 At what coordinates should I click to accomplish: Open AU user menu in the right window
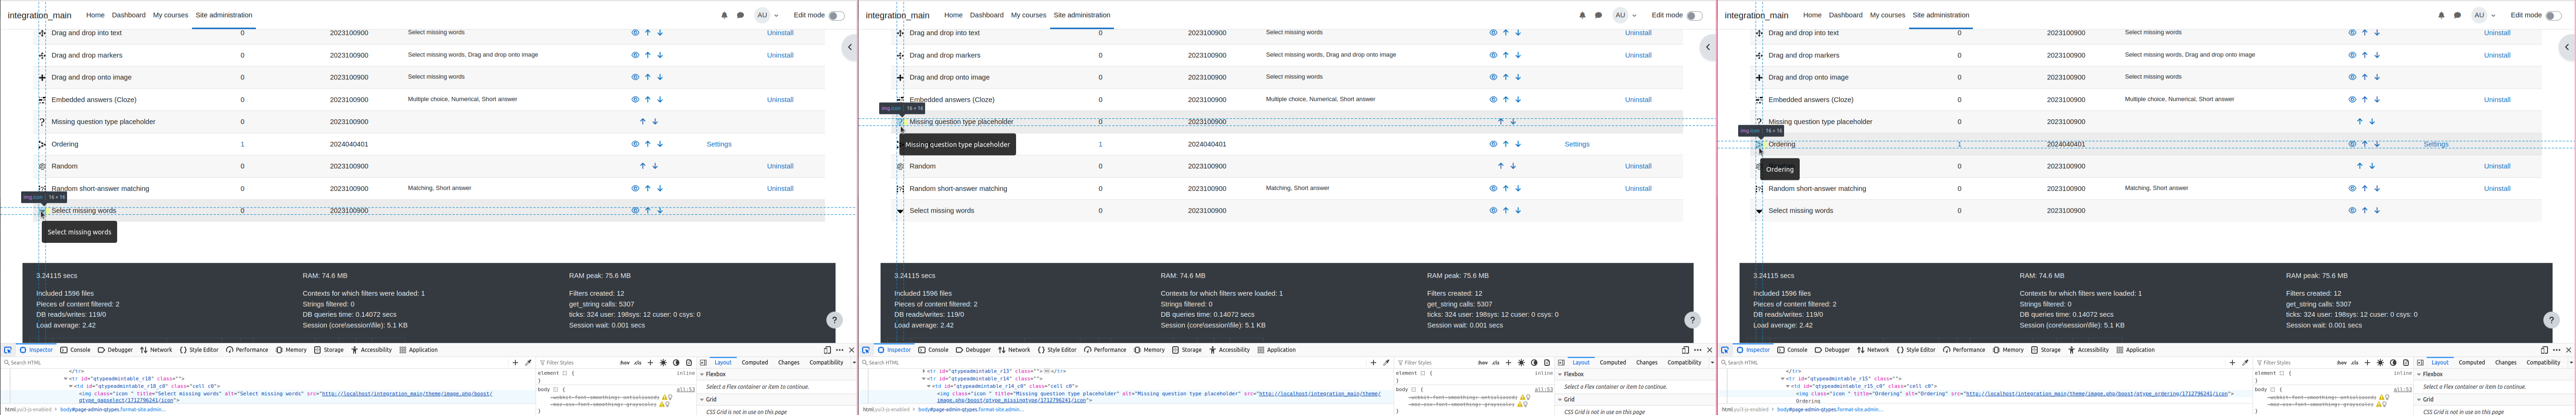2483,15
